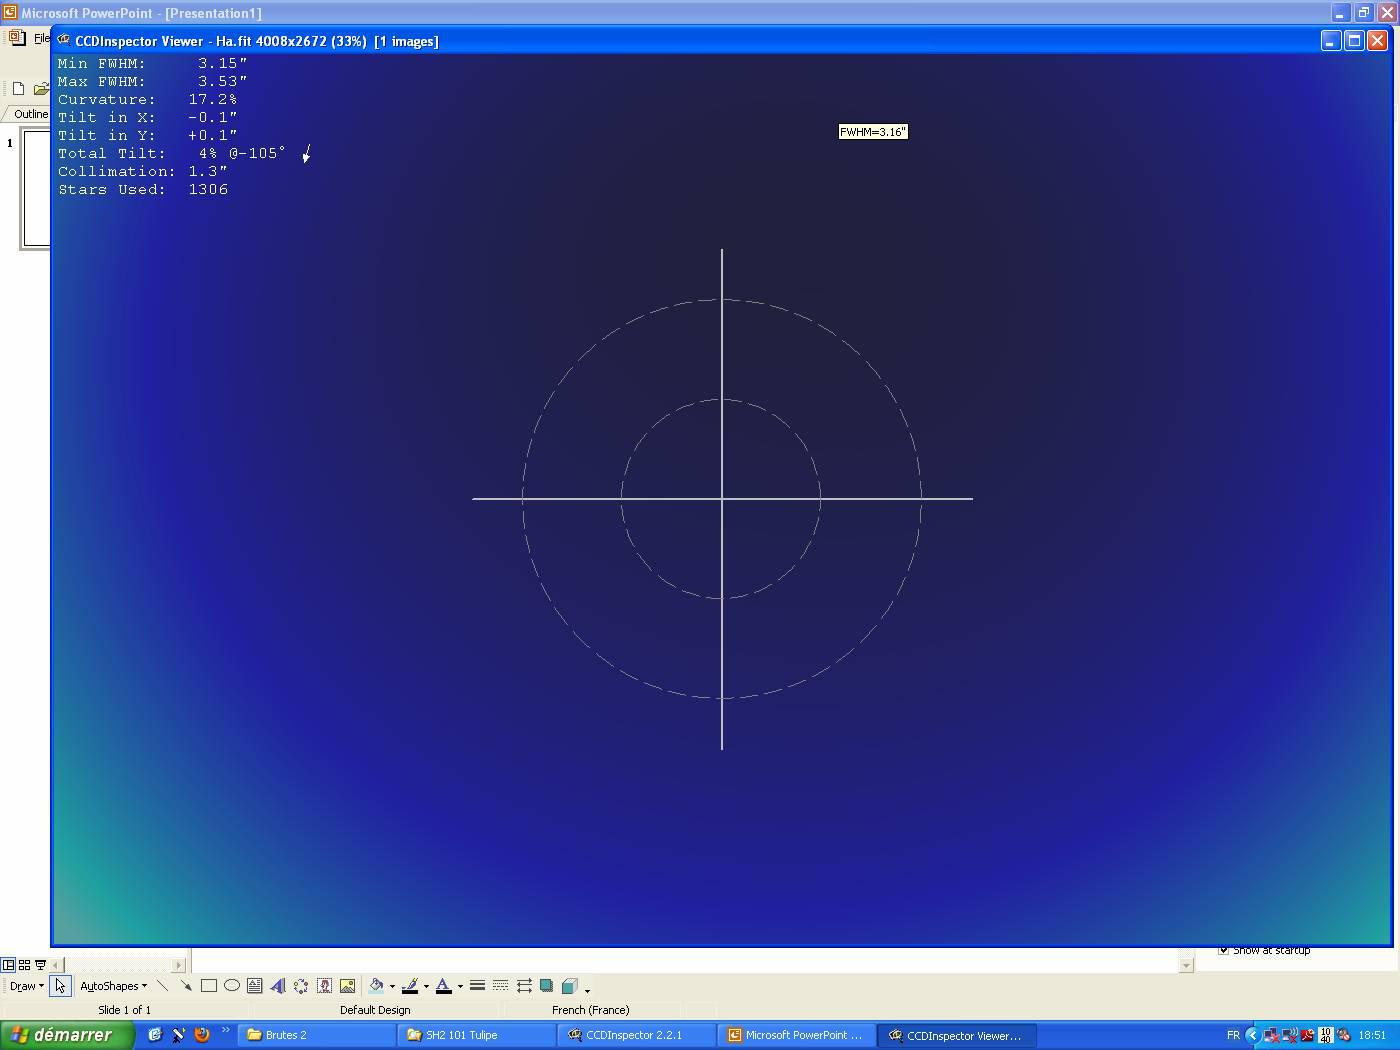This screenshot has height=1050, width=1400.
Task: Open the telescope app from Quick Launch
Action: [x=178, y=1035]
